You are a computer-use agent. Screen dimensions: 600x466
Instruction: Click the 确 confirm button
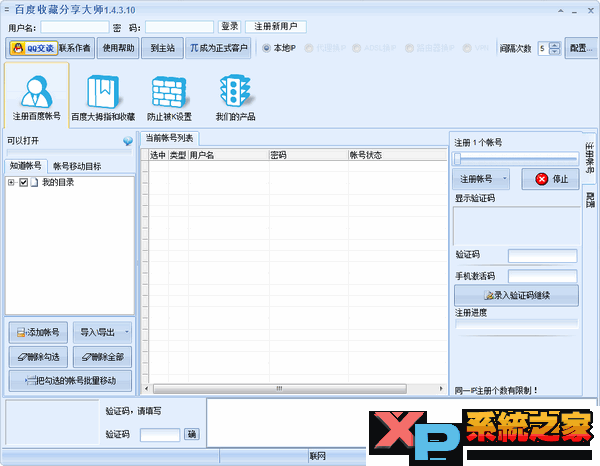pyautogui.click(x=192, y=434)
